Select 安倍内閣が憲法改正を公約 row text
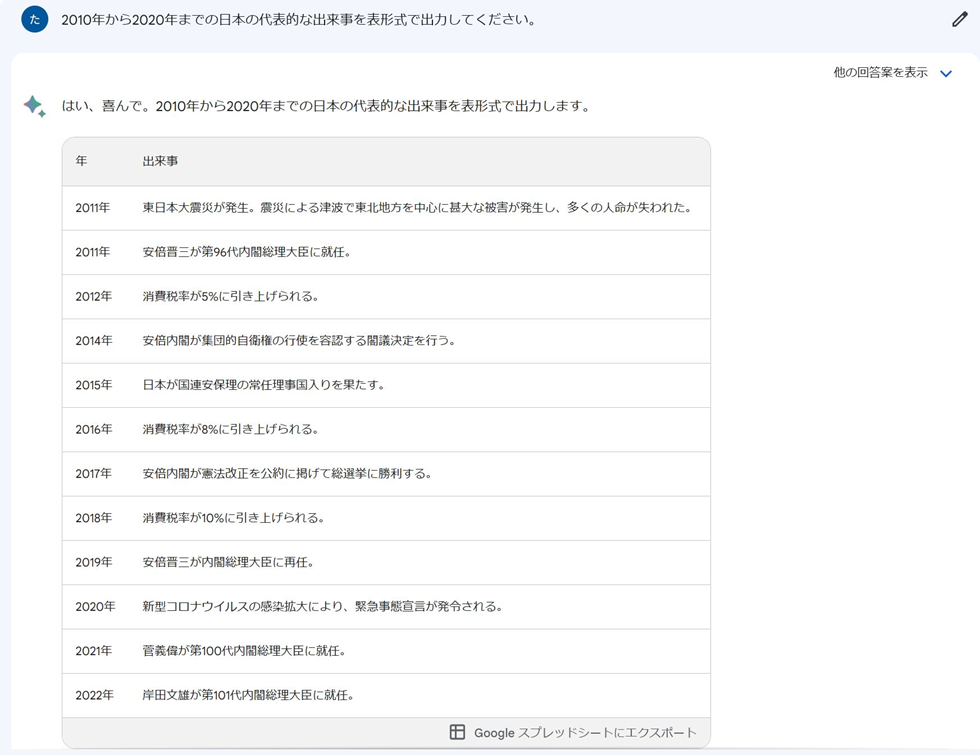Viewport: 980px width, 755px height. click(288, 474)
